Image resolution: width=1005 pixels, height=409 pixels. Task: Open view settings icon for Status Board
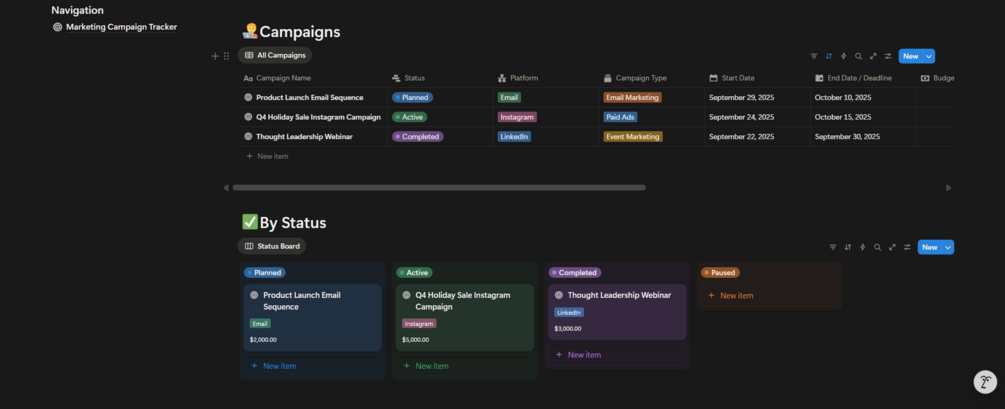[x=907, y=247]
